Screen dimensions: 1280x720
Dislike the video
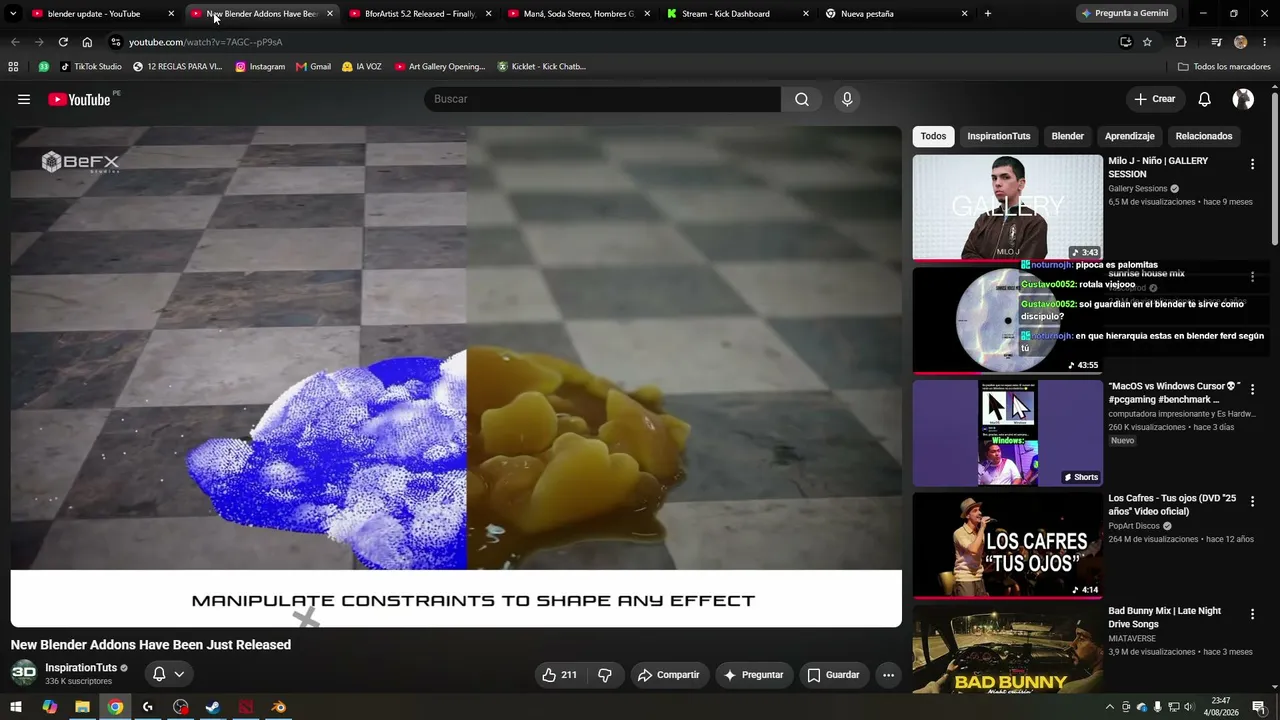click(604, 675)
